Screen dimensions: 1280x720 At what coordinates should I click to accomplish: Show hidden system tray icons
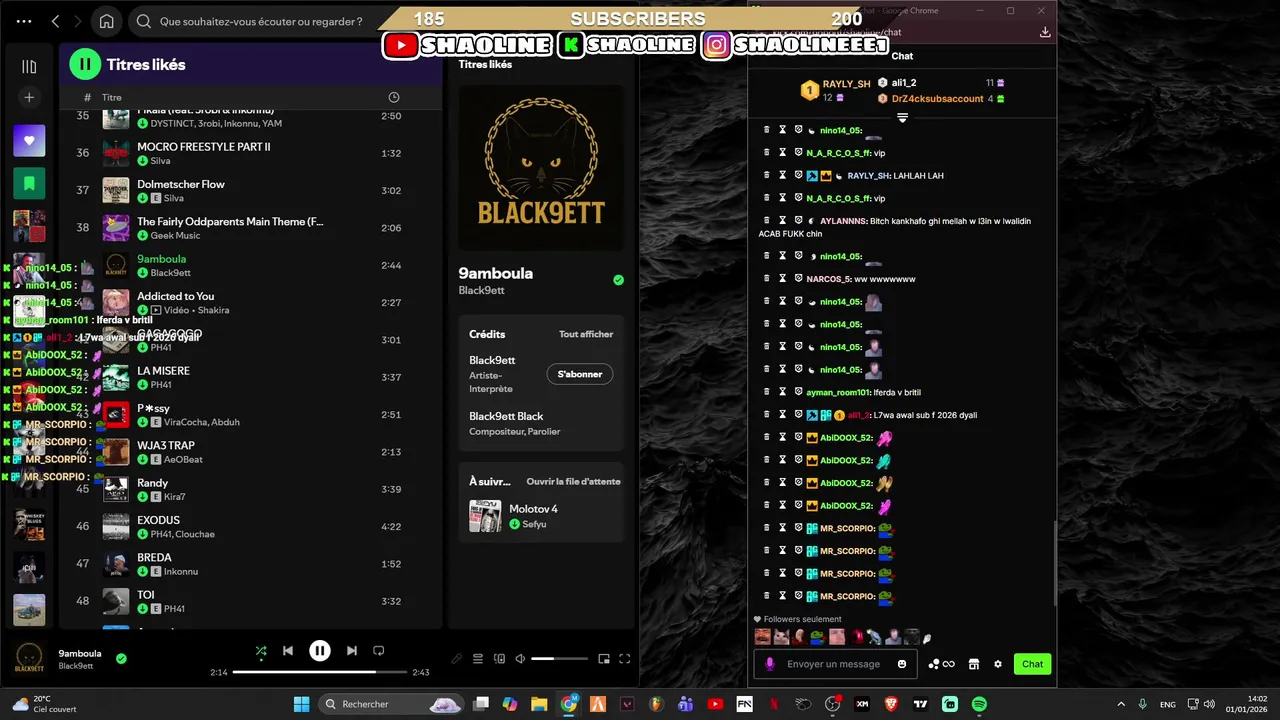[x=1120, y=704]
